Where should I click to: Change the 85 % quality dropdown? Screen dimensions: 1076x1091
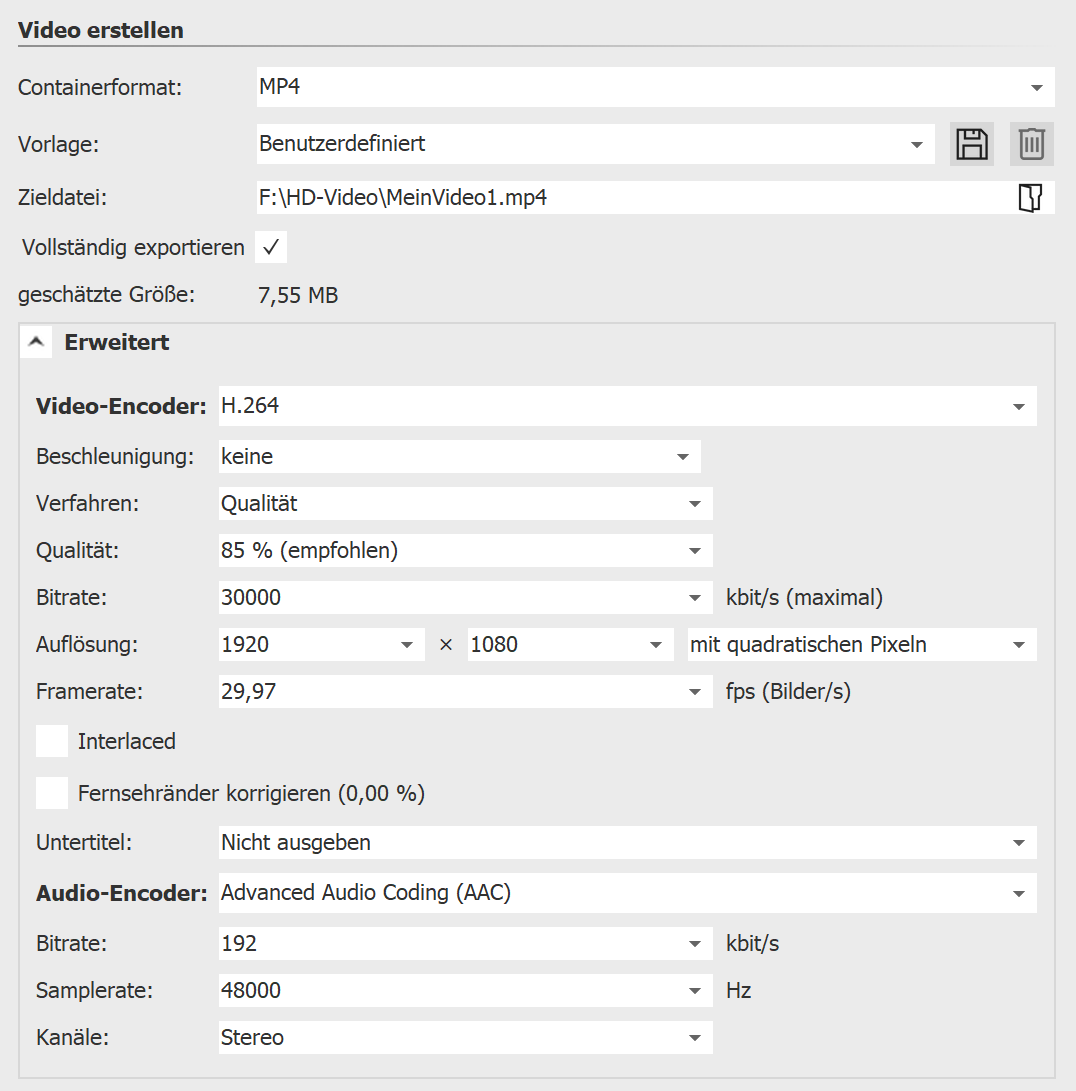tap(695, 551)
